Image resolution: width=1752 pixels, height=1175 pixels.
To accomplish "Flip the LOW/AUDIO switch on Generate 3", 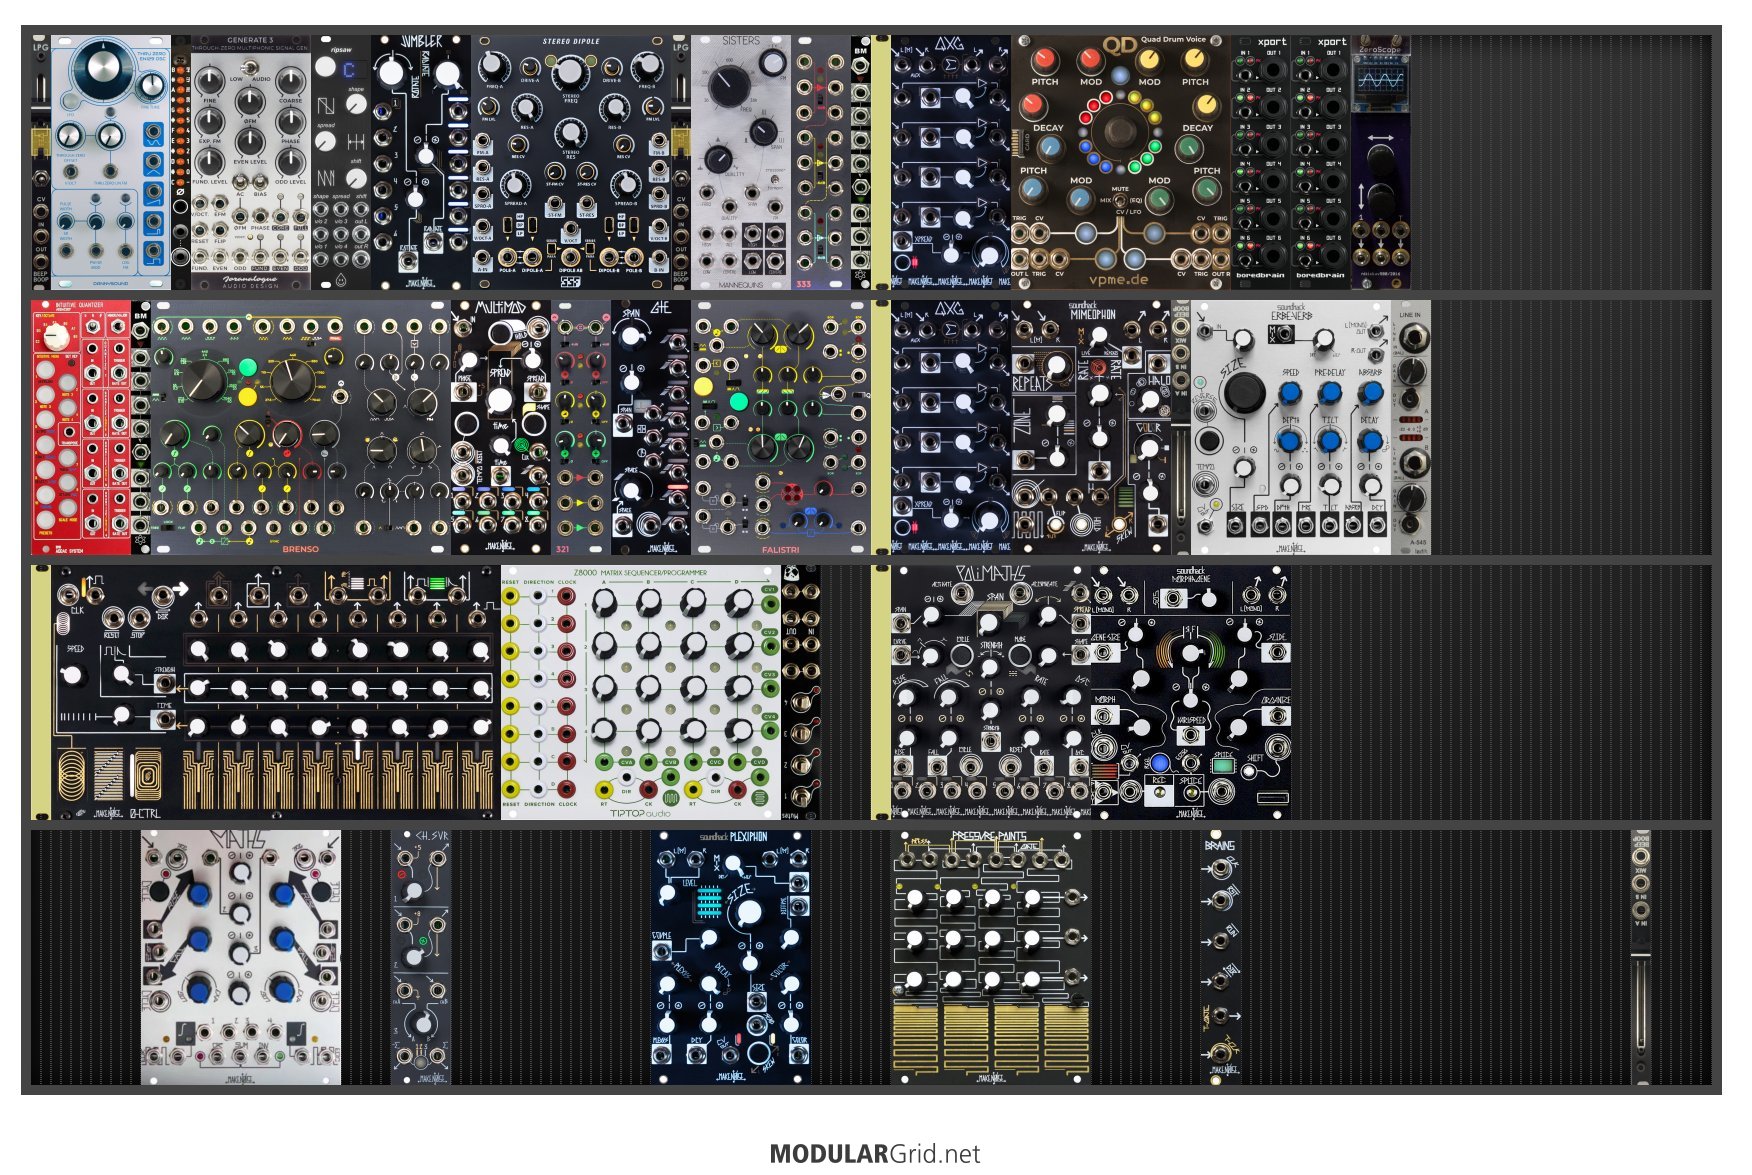I will pos(249,70).
